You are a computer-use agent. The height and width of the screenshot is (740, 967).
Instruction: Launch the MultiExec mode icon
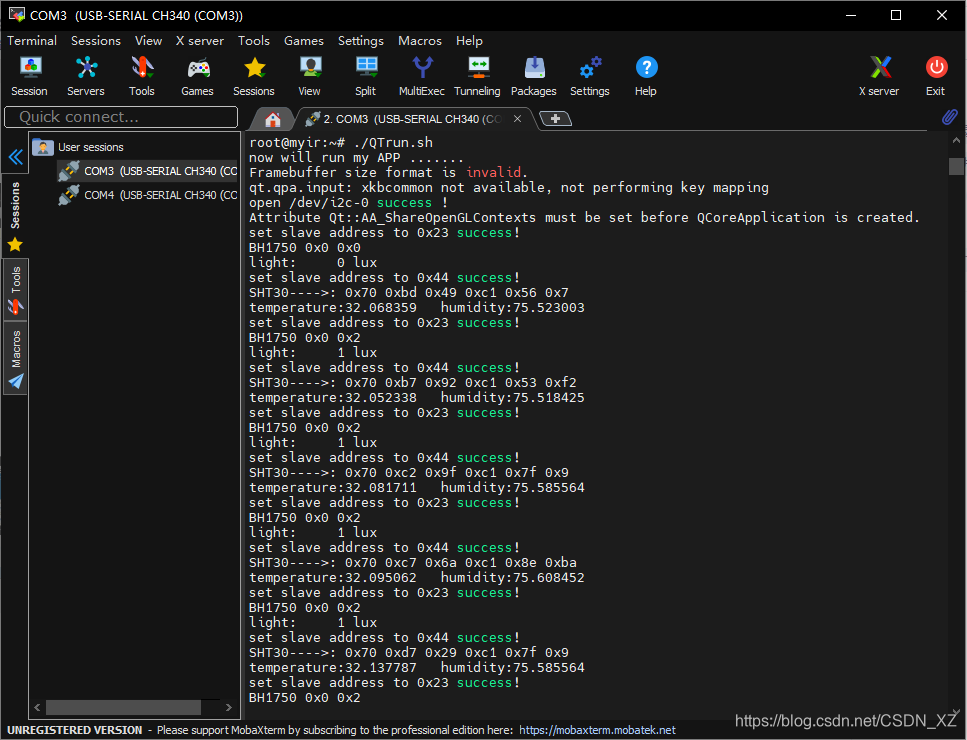point(422,76)
